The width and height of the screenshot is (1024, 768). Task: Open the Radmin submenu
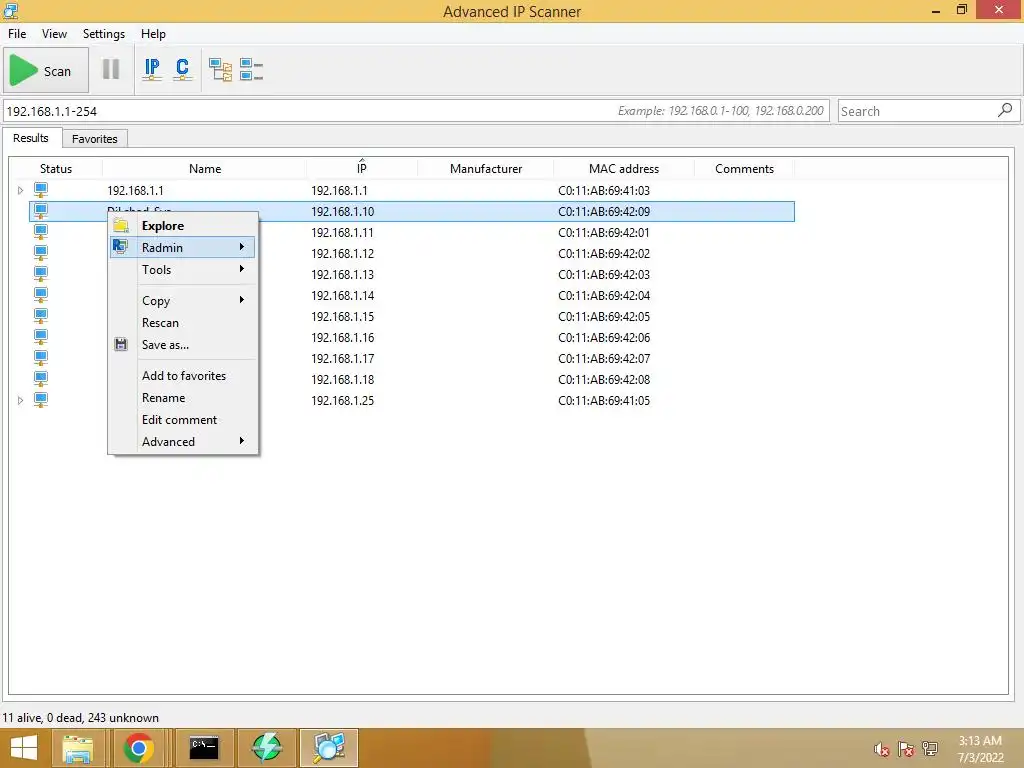coord(182,247)
